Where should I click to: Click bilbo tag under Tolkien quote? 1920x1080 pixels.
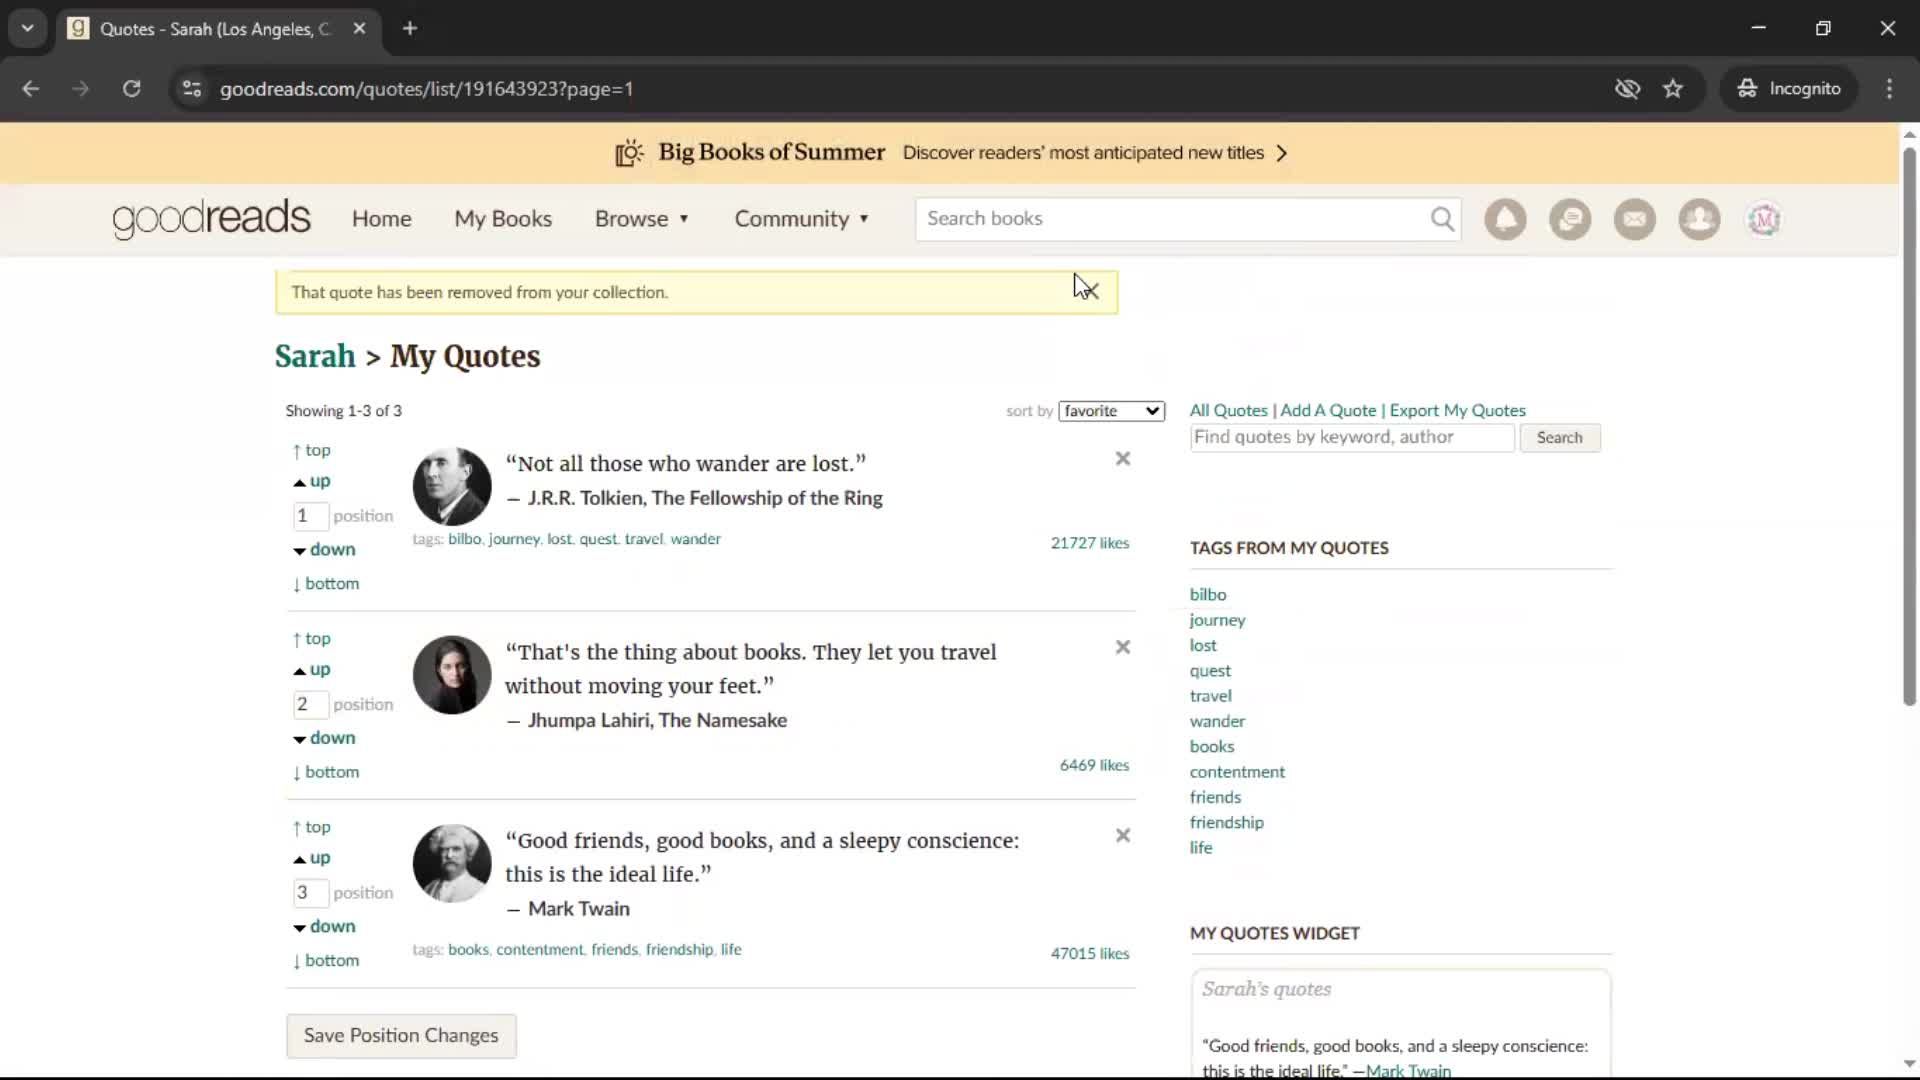(464, 539)
